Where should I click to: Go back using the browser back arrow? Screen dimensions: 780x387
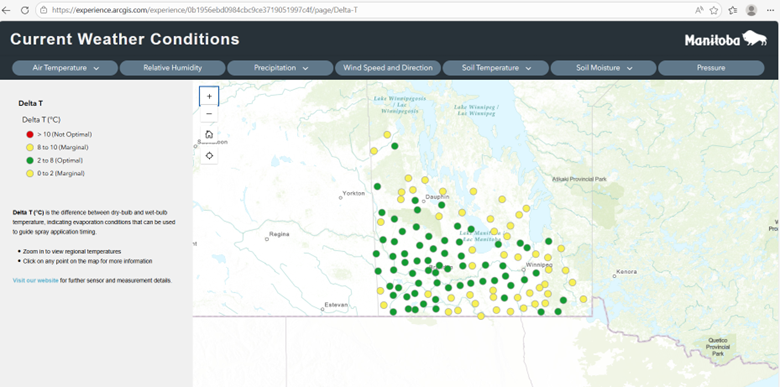tap(6, 10)
